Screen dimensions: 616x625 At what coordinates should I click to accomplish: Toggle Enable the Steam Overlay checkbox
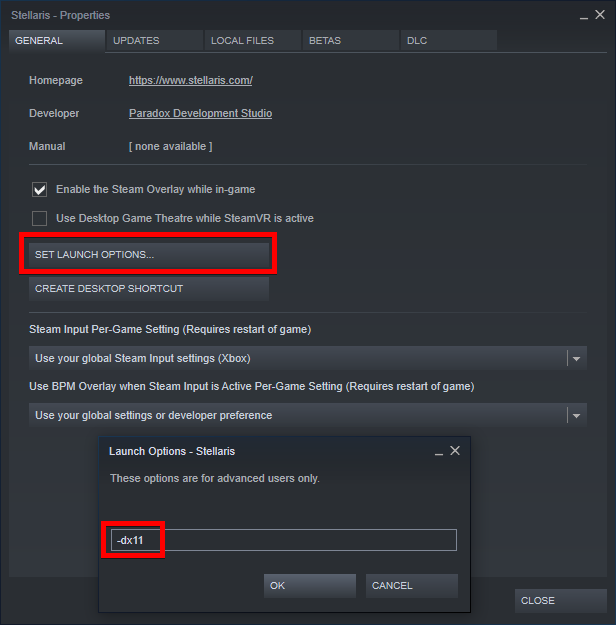pyautogui.click(x=39, y=189)
